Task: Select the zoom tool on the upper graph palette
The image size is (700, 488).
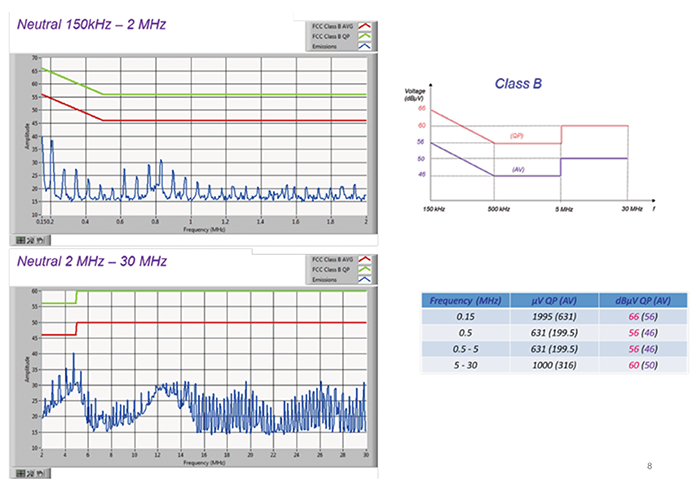Action: click(x=32, y=240)
